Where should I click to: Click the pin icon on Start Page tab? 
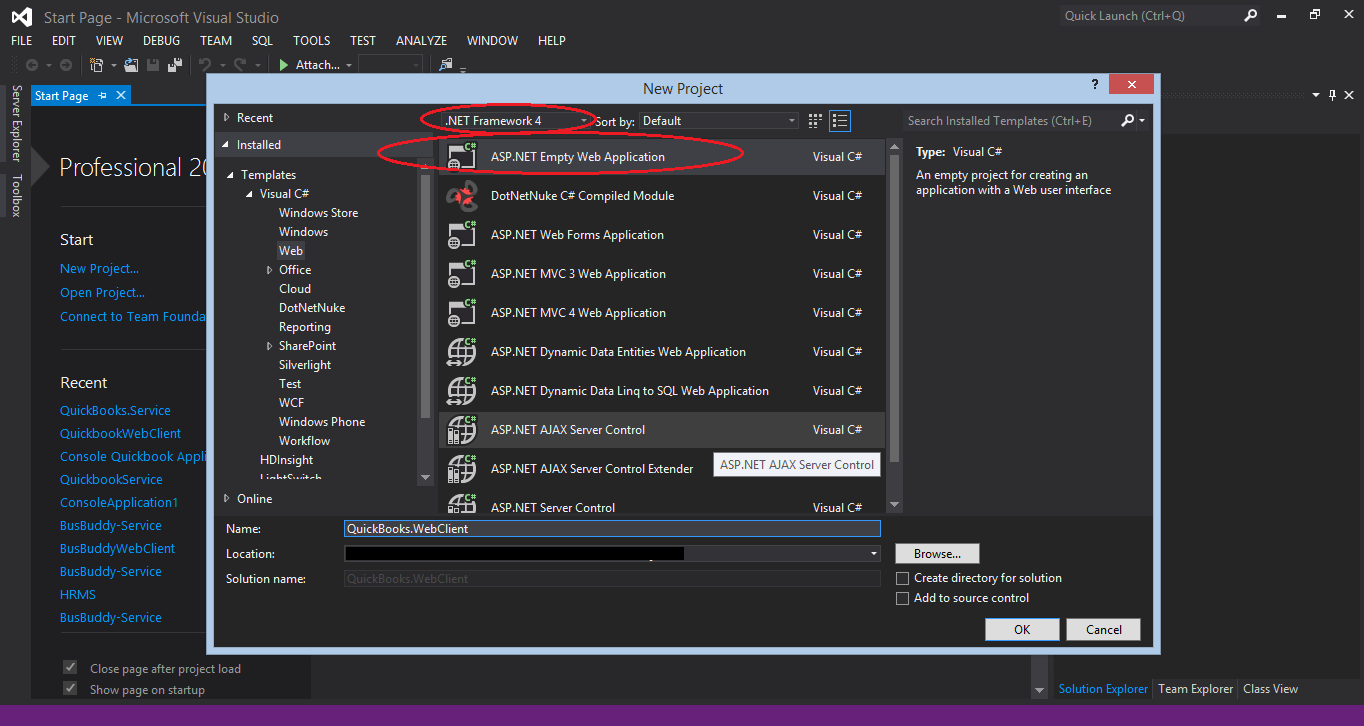[103, 96]
